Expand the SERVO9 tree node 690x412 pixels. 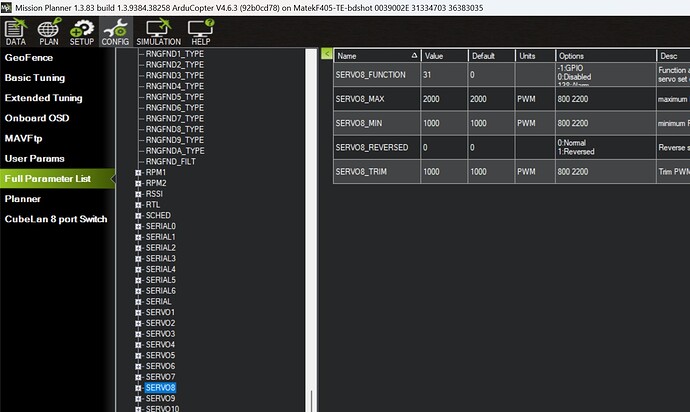139,398
